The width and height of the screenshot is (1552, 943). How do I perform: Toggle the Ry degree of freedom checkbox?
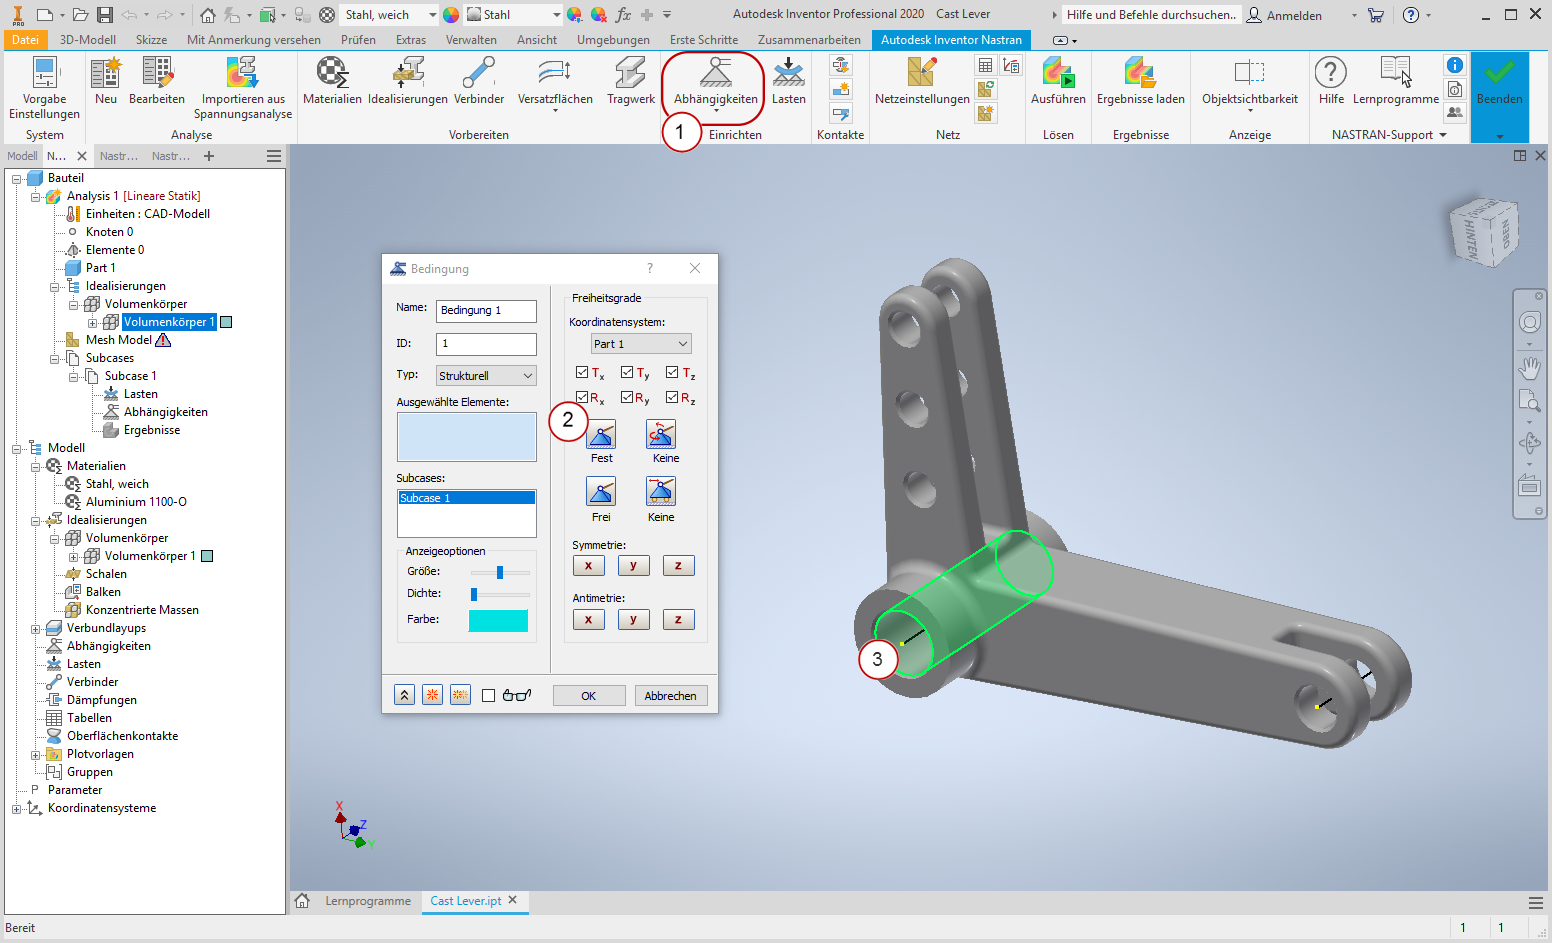point(627,398)
